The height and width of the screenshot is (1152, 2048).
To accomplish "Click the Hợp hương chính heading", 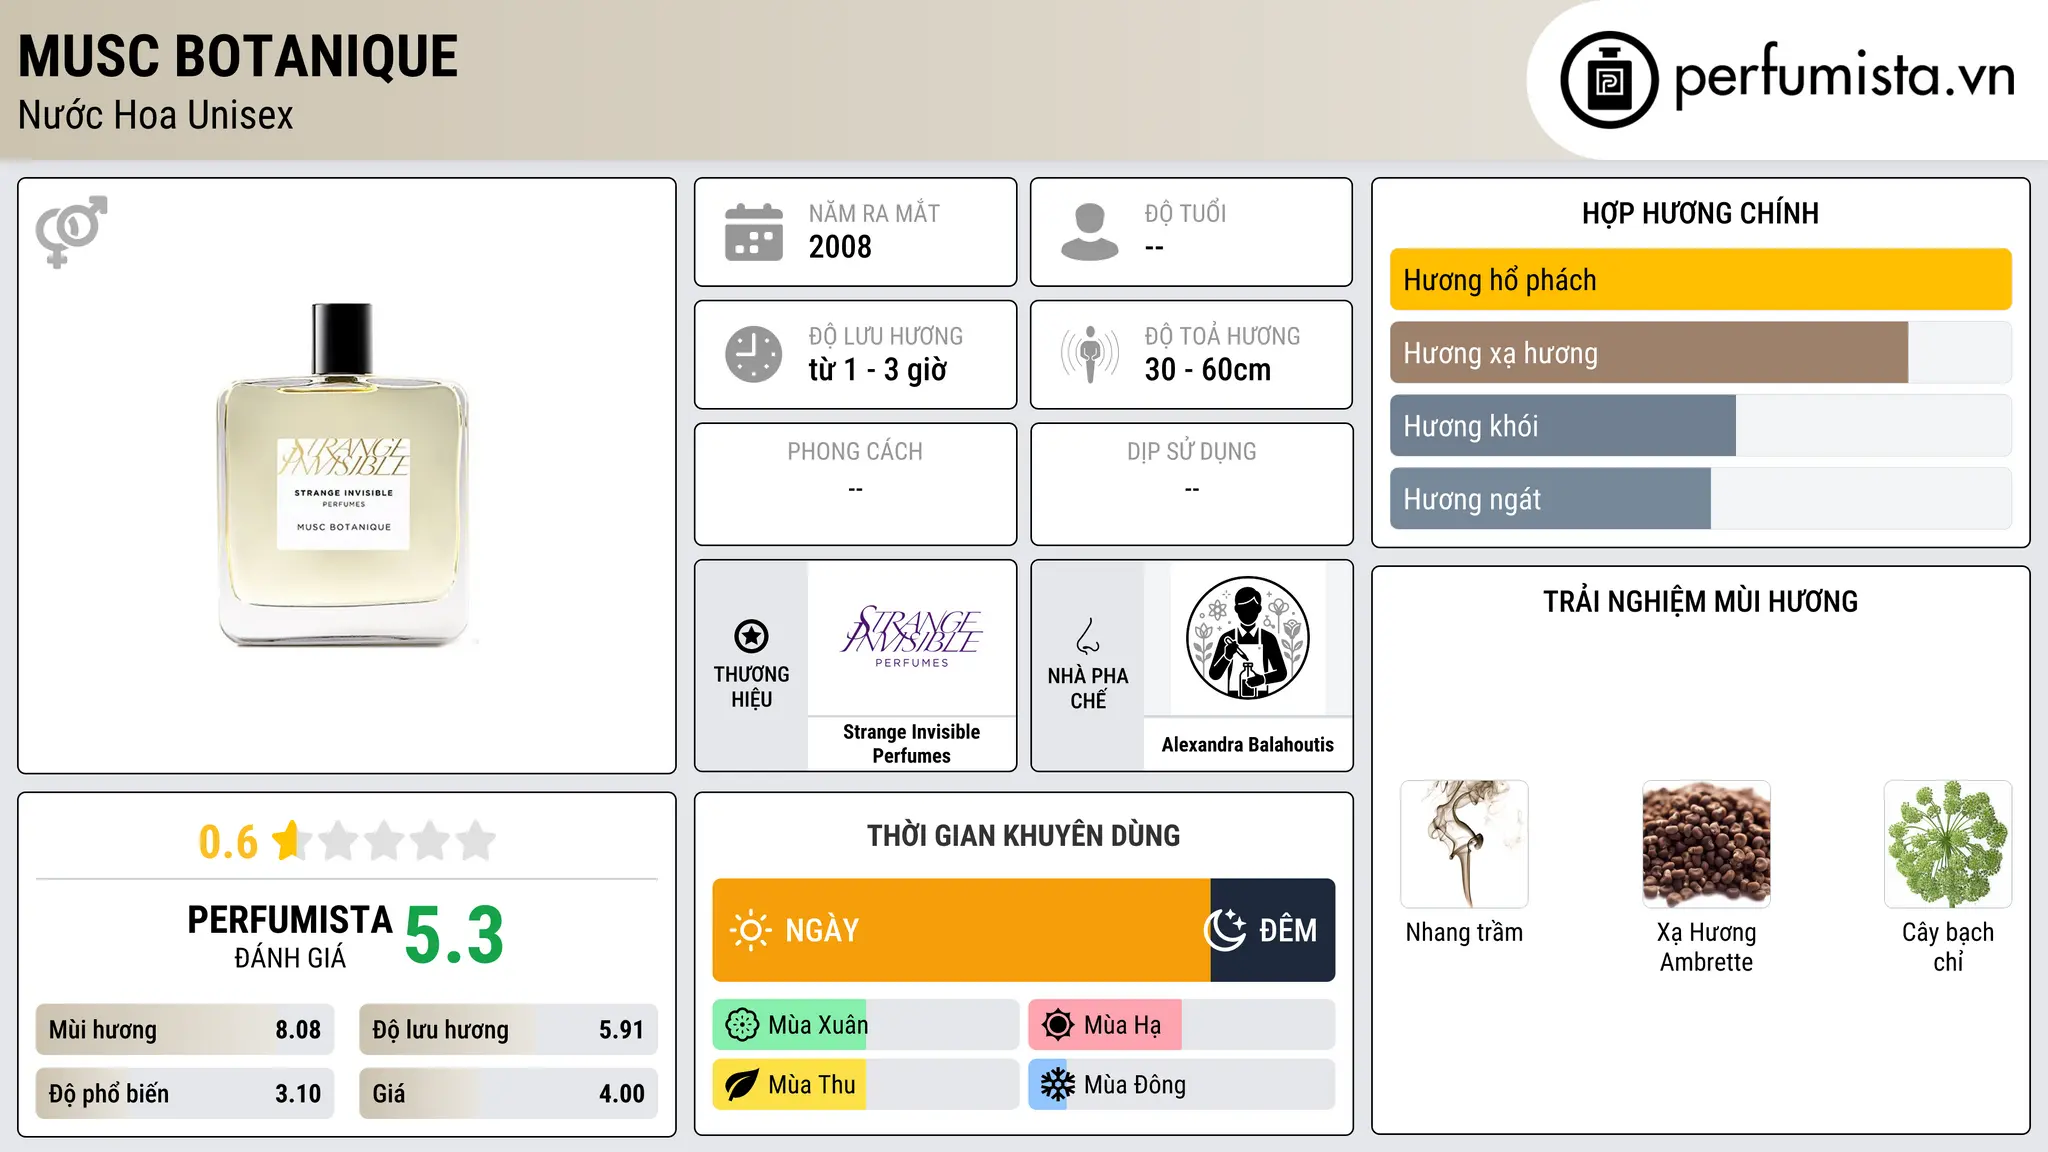I will coord(1700,213).
